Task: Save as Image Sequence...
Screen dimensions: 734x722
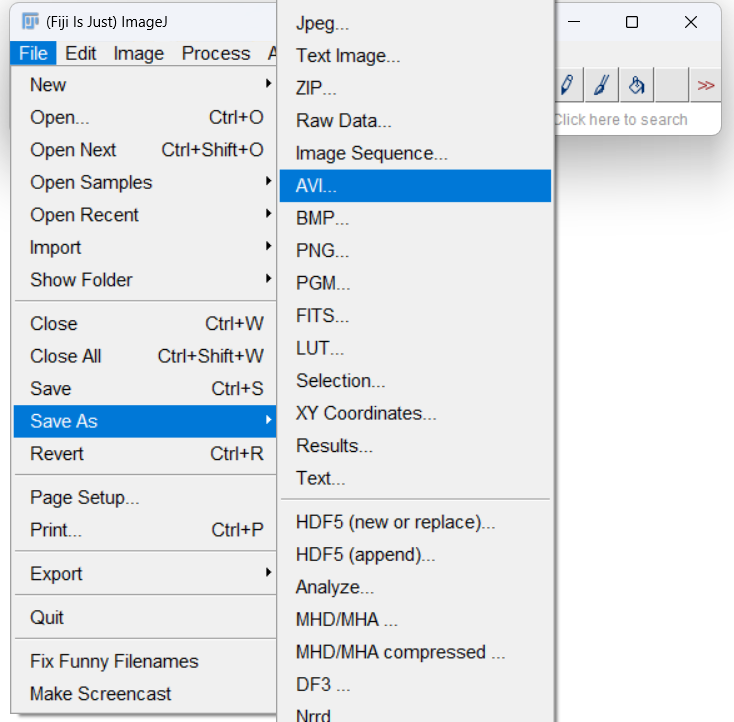Action: (415, 153)
